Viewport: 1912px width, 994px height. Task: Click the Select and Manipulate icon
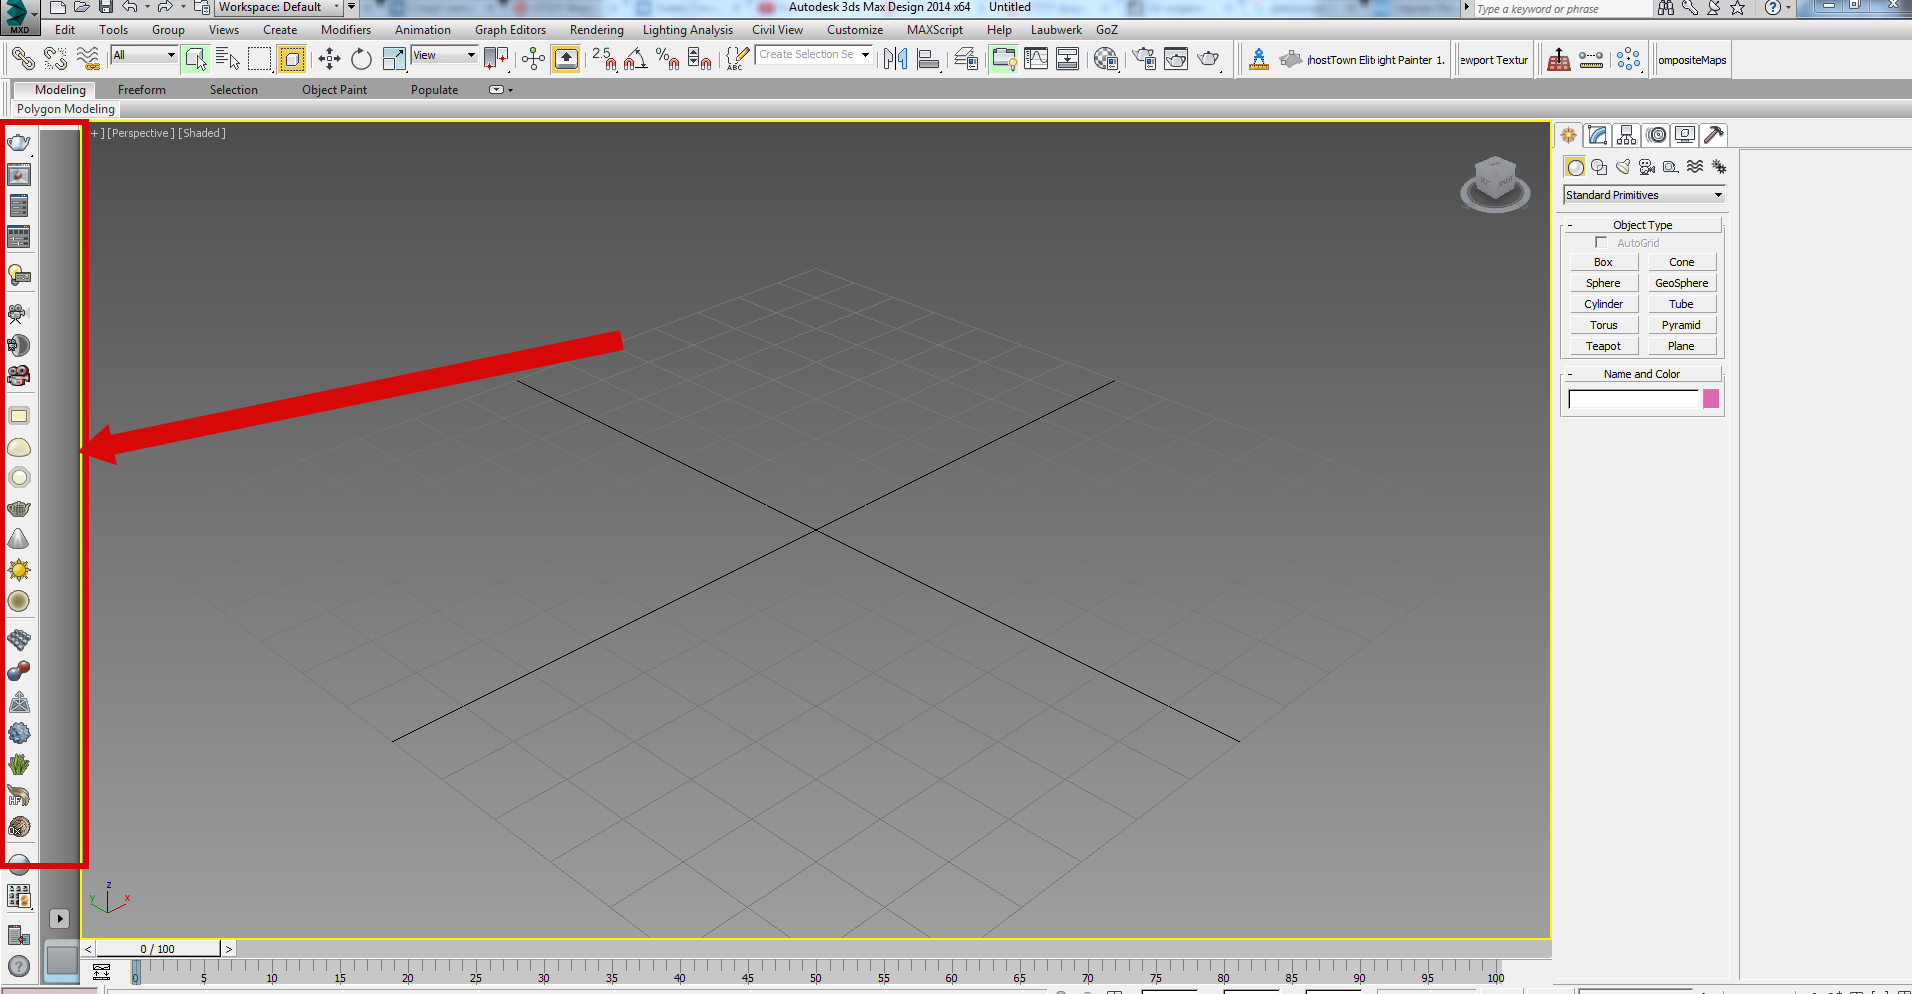pyautogui.click(x=533, y=59)
